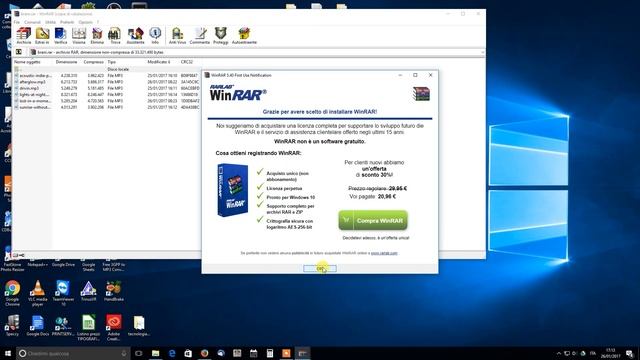Click the Autoestraente toolbar icon
Image resolution: width=640 pixels, height=360 pixels.
[244, 36]
